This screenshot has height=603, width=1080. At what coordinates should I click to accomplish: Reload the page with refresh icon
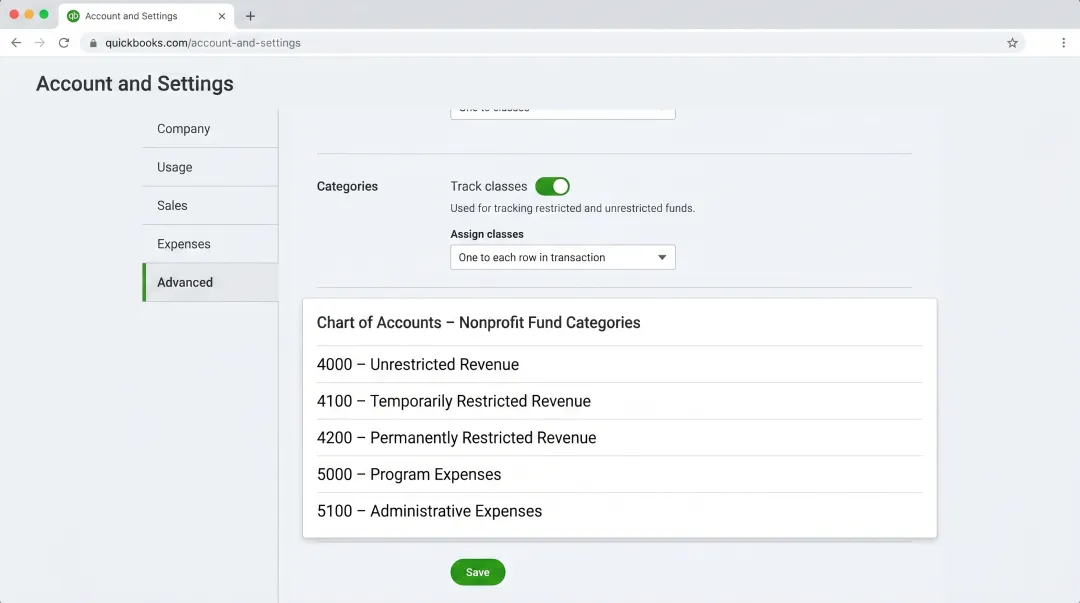pos(64,43)
